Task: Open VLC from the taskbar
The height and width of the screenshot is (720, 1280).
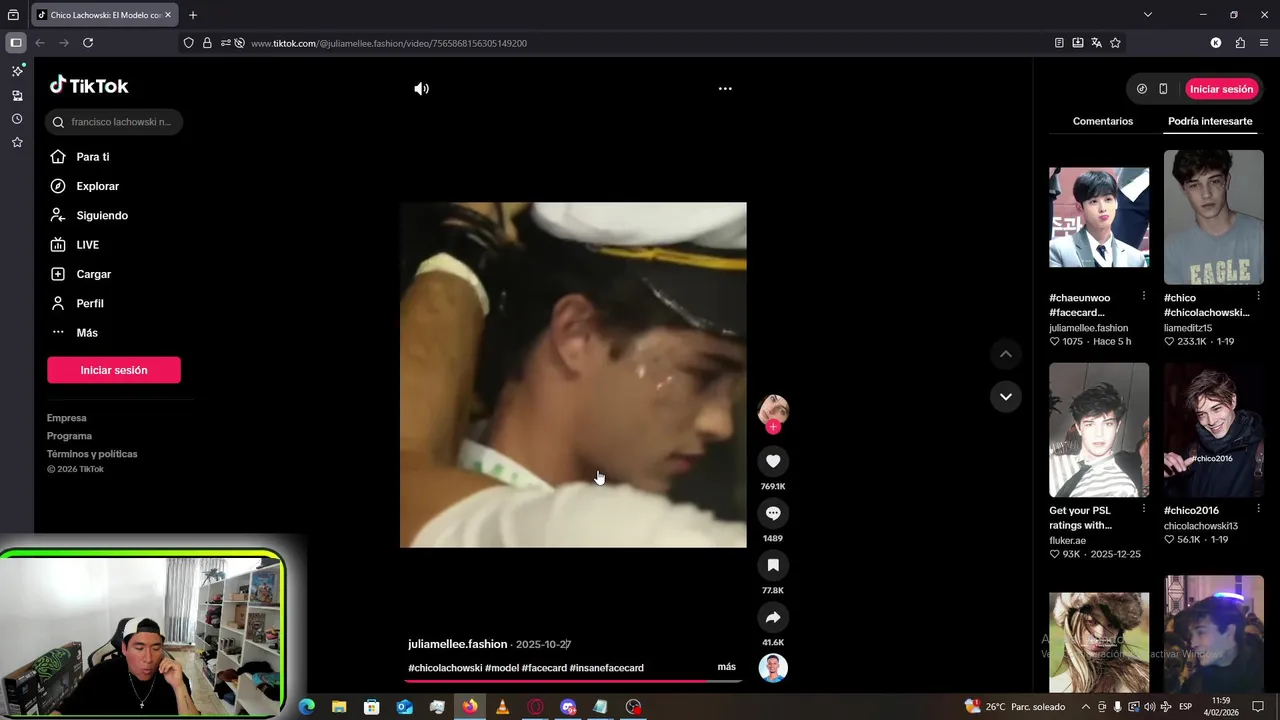Action: (502, 707)
